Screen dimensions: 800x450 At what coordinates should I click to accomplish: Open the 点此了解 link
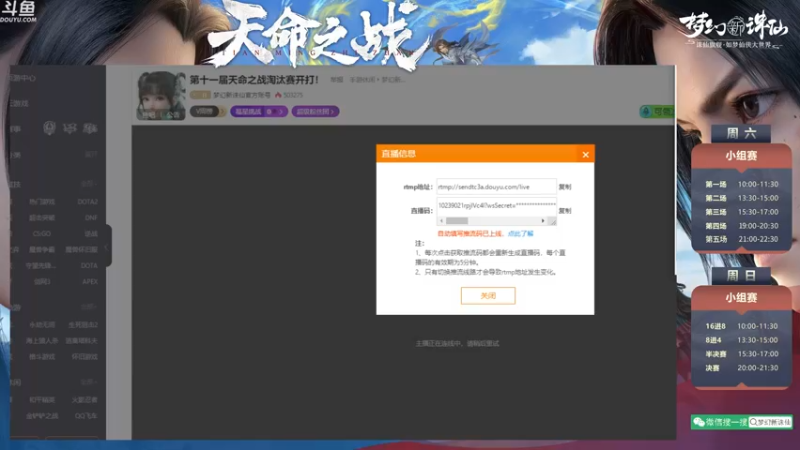click(x=520, y=234)
